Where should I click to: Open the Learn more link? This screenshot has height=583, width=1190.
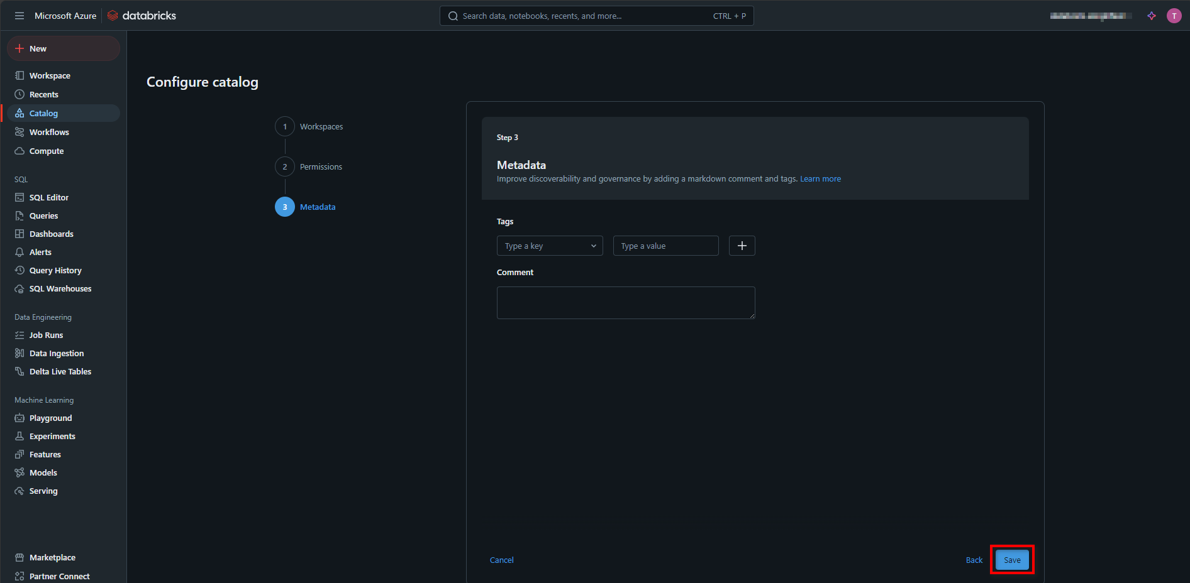(x=820, y=179)
